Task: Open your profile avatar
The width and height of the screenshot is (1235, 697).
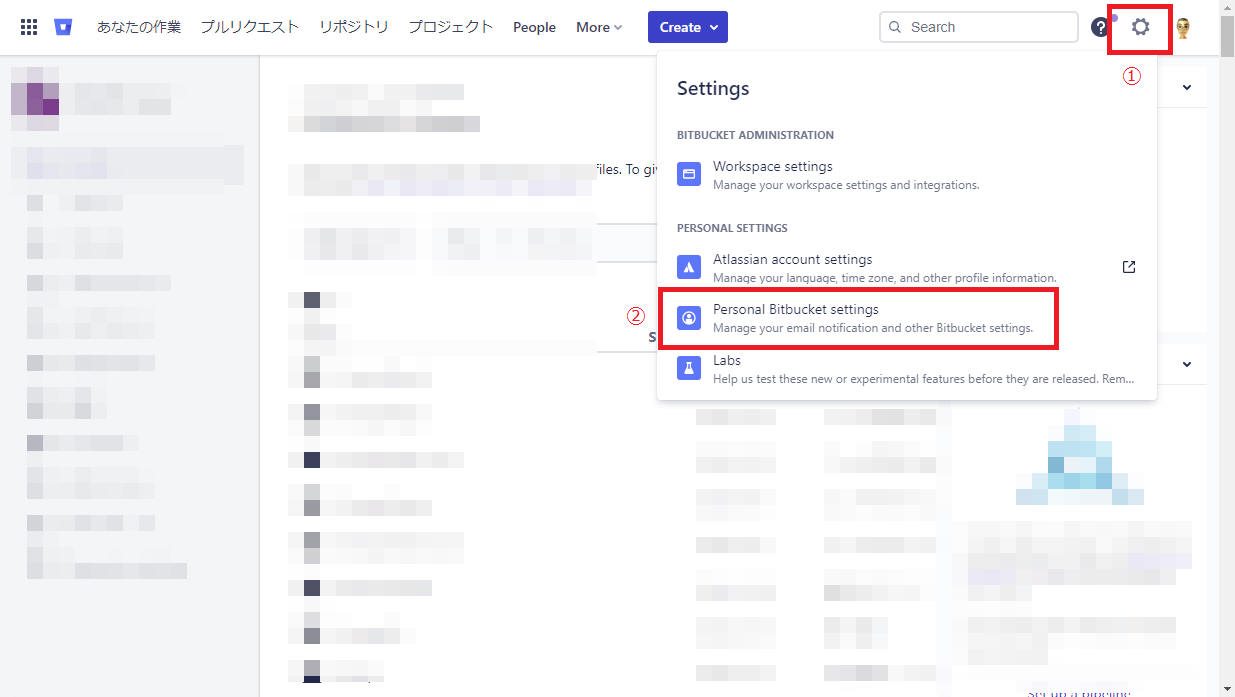Action: (1182, 27)
